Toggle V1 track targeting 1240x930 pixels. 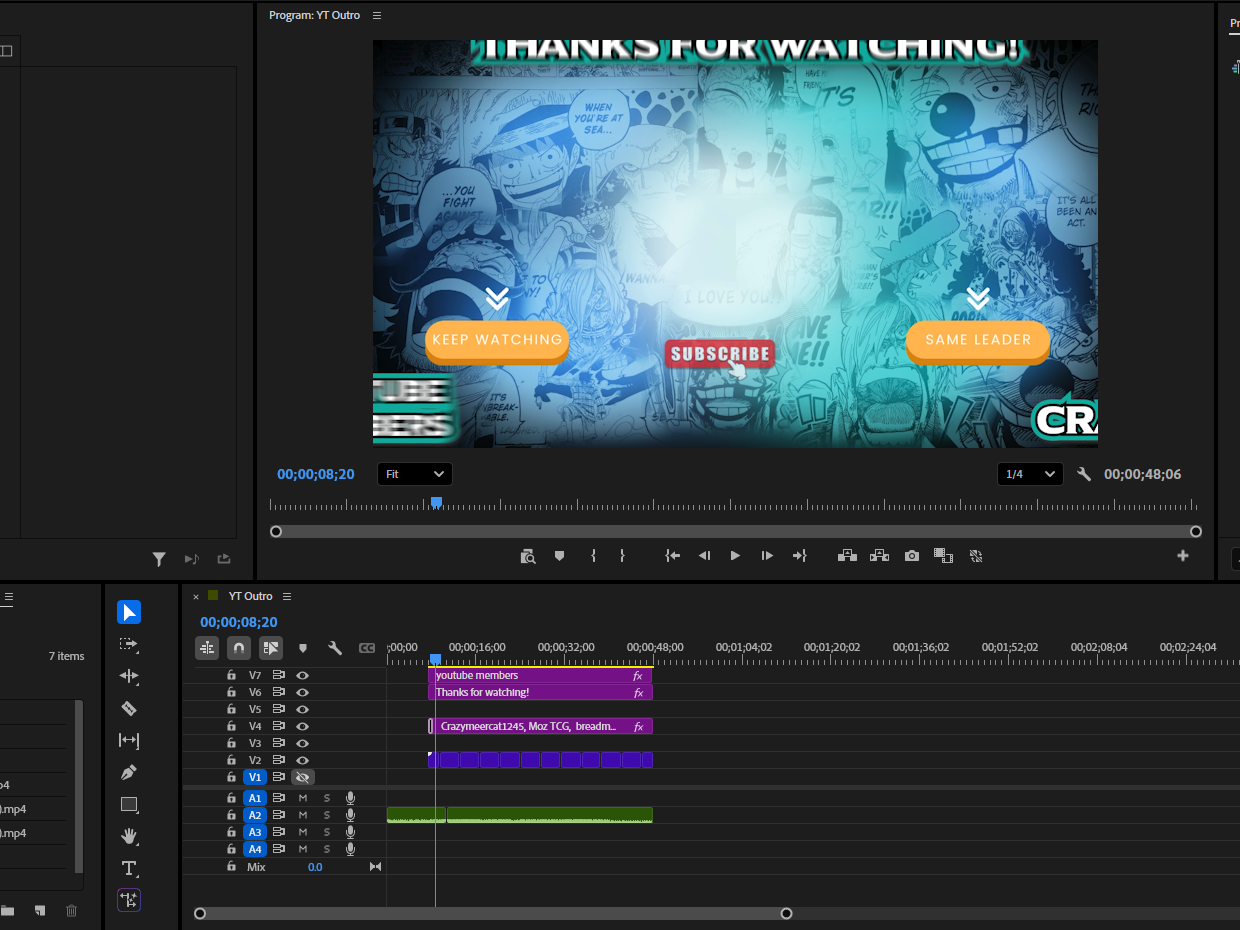click(255, 777)
